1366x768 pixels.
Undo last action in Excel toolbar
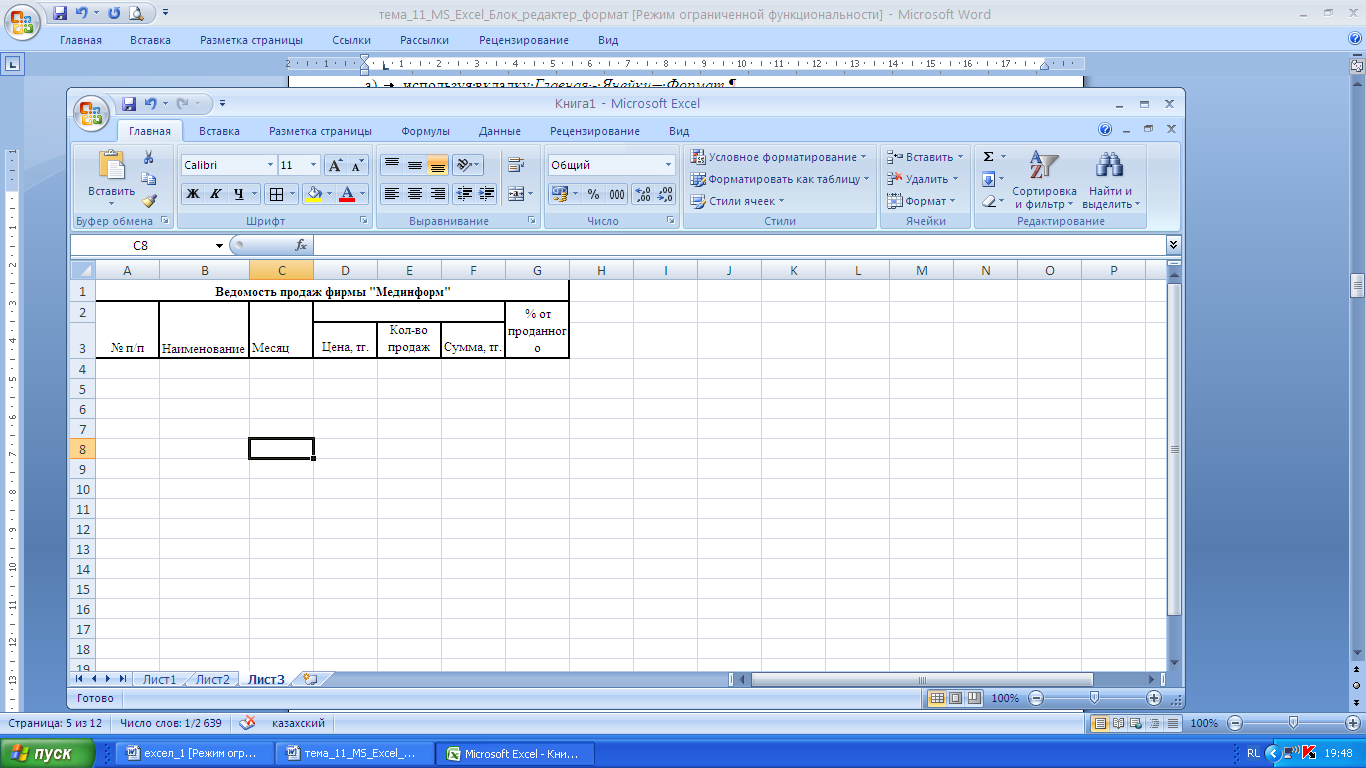point(151,103)
